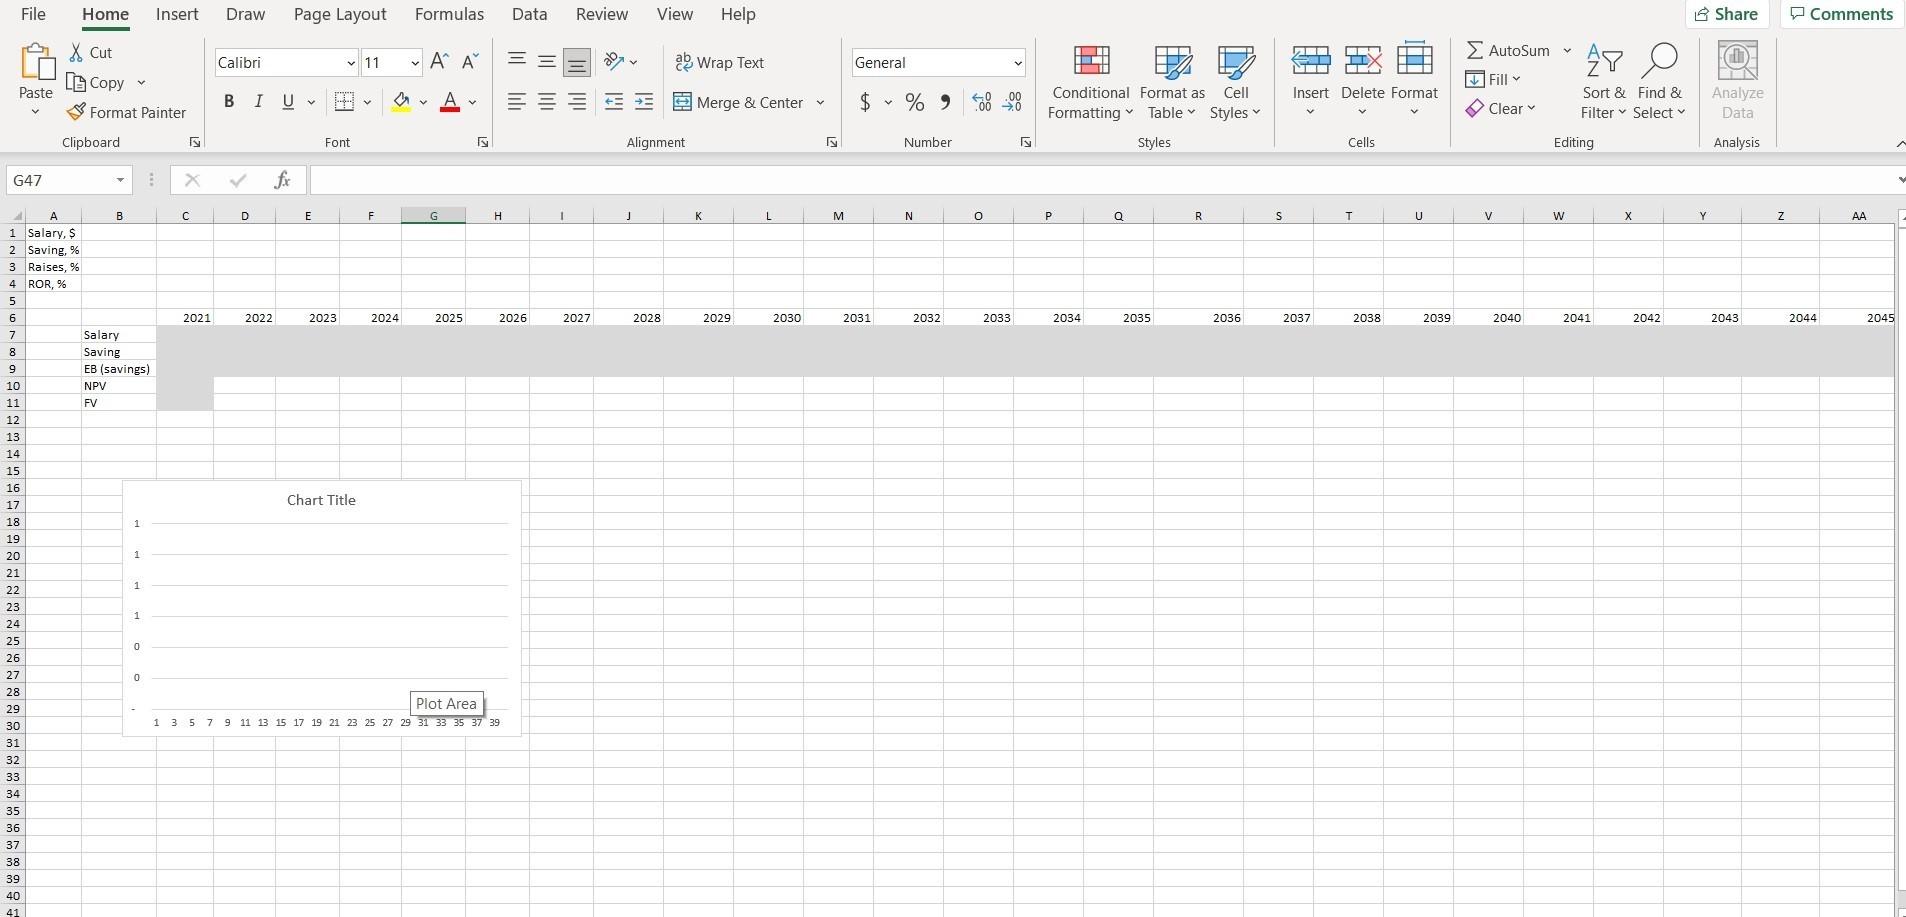The height and width of the screenshot is (917, 1906).
Task: Apply the Percent number style
Action: point(915,102)
